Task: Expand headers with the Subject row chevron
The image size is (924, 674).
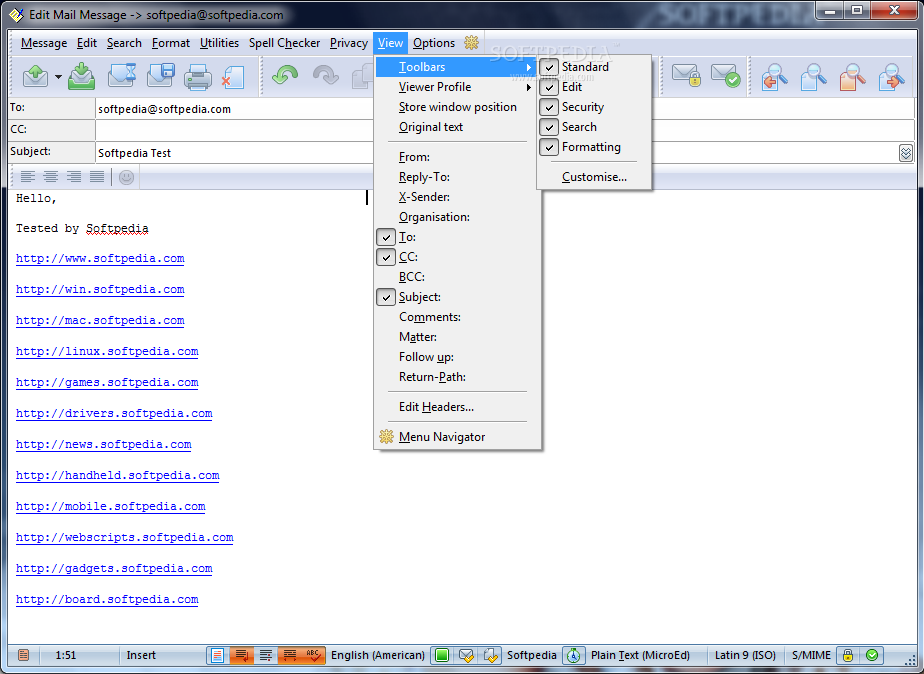Action: tap(906, 153)
